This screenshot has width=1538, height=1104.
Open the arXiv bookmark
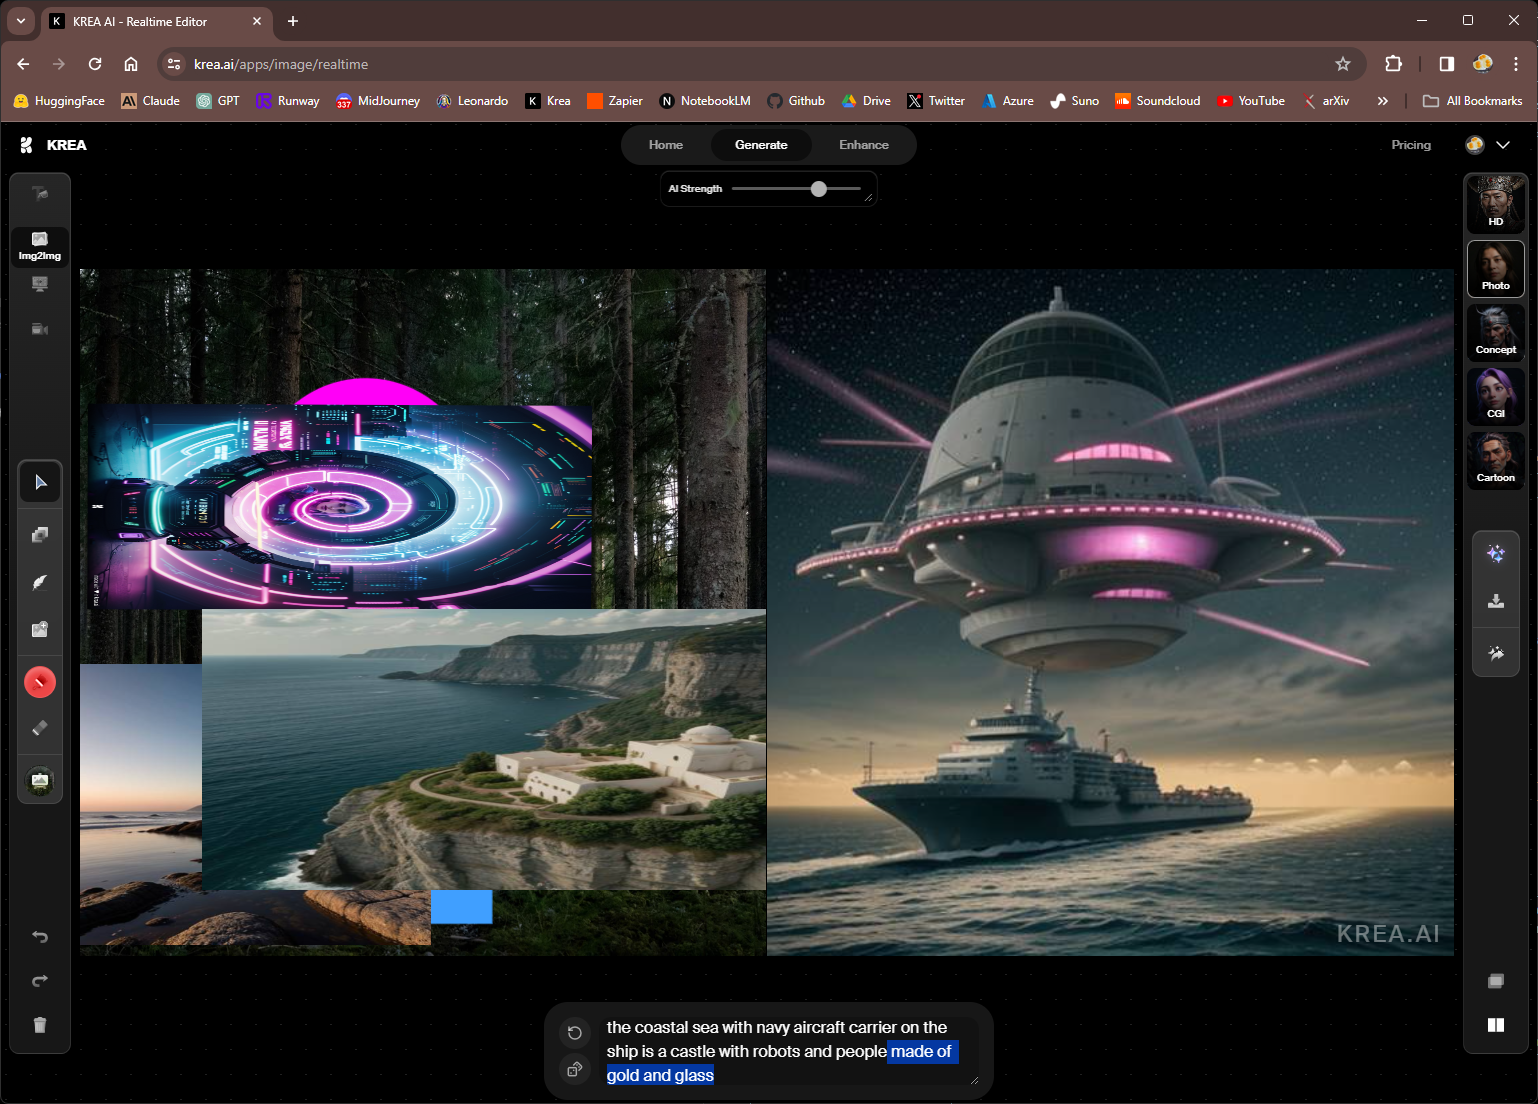coord(1326,101)
